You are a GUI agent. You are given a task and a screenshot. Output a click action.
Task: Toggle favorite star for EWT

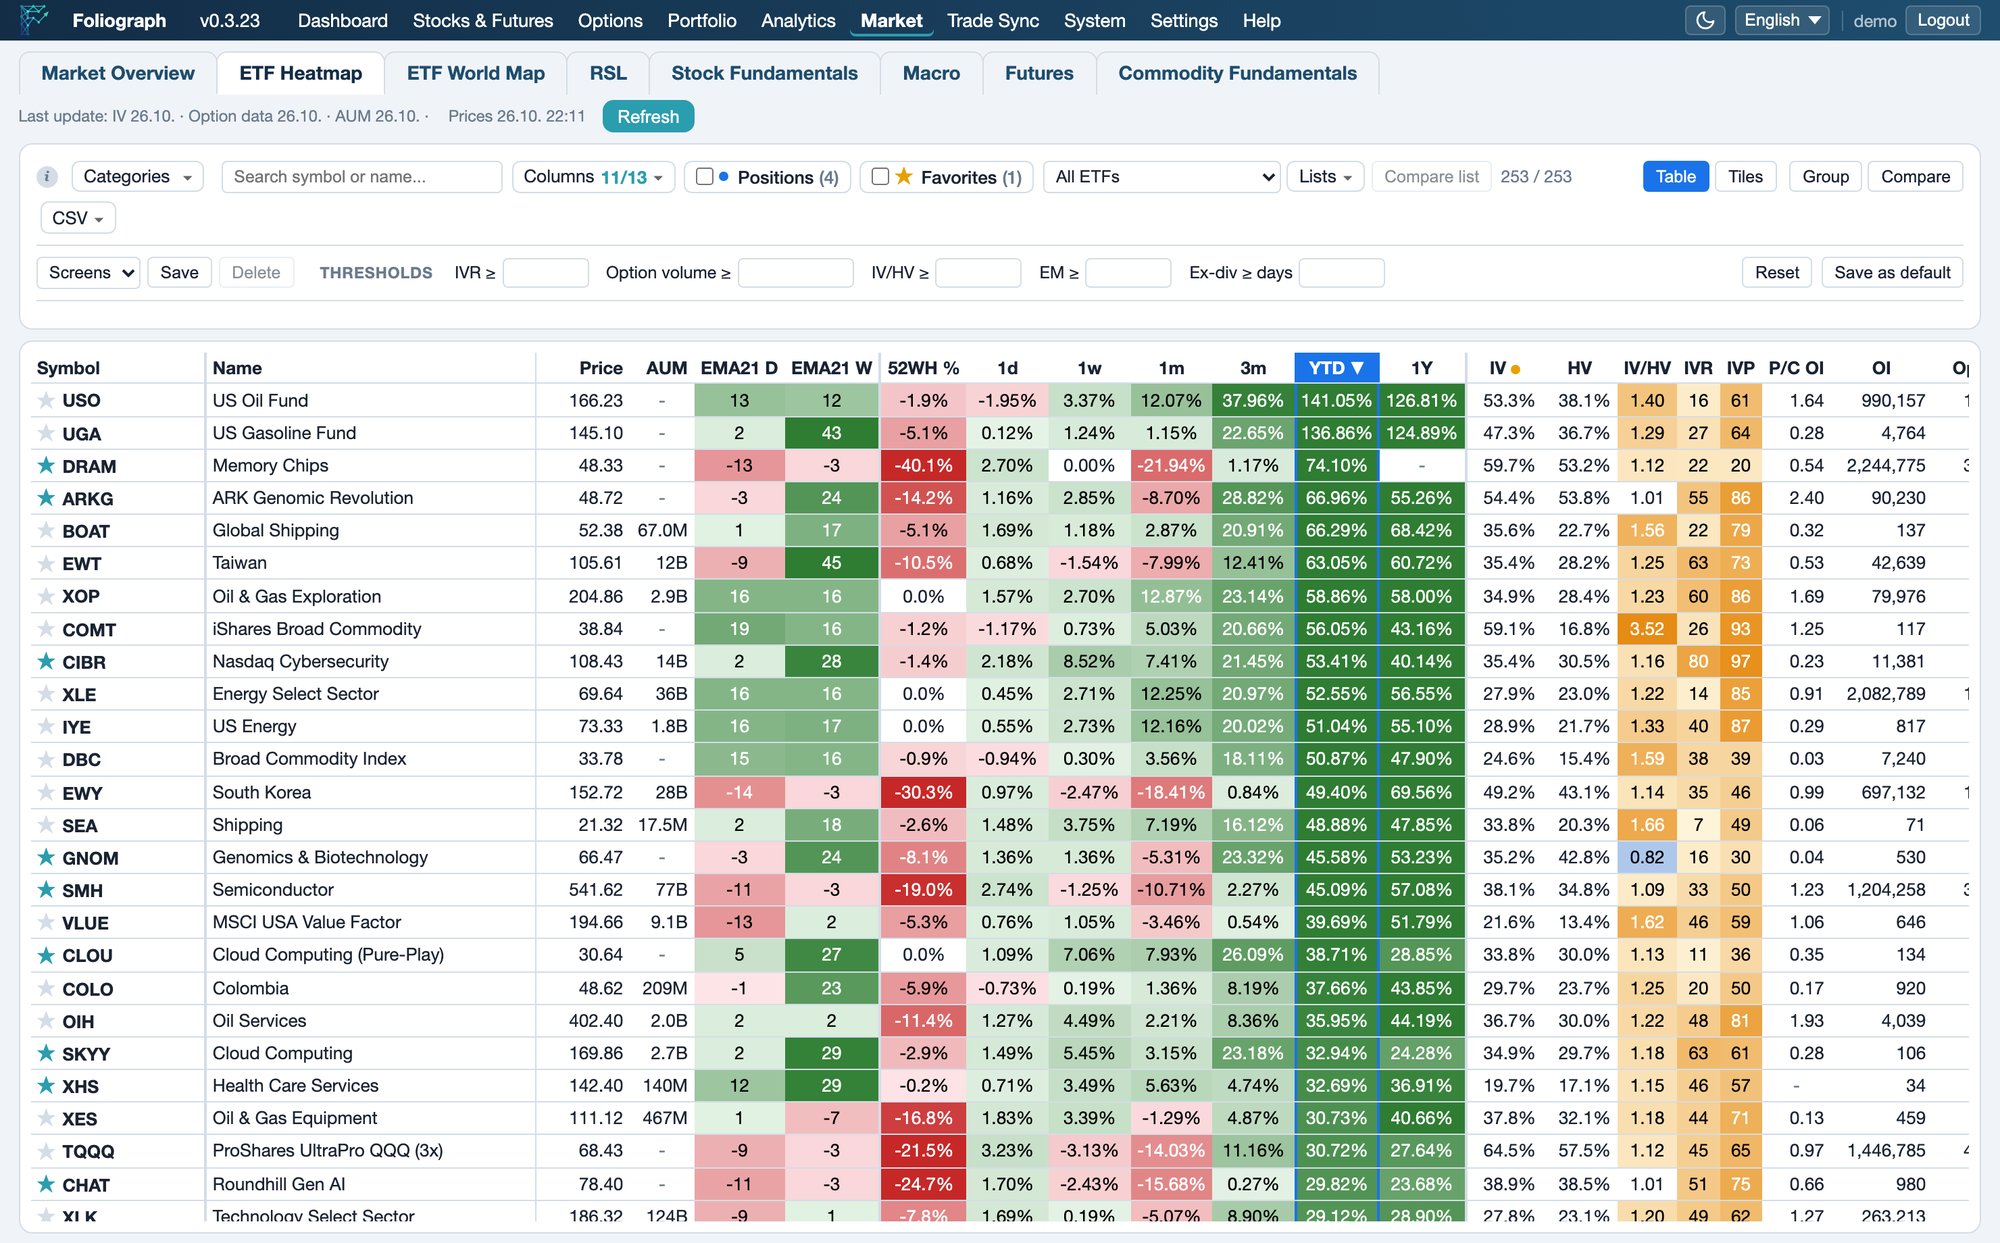(x=46, y=563)
